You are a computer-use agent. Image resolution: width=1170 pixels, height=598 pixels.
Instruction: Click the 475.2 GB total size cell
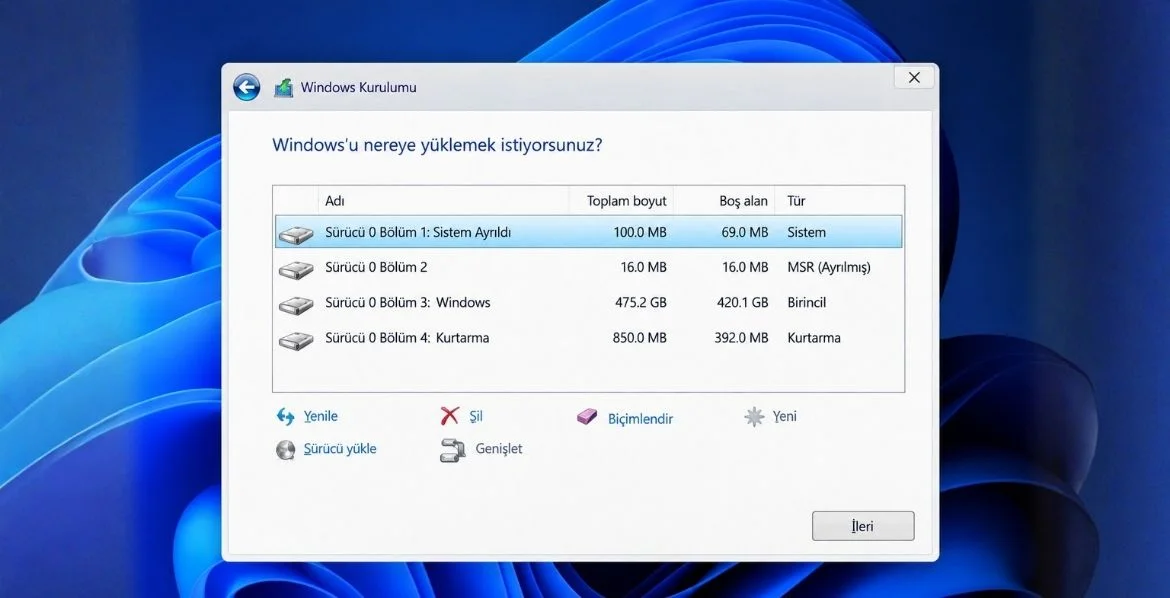click(639, 302)
